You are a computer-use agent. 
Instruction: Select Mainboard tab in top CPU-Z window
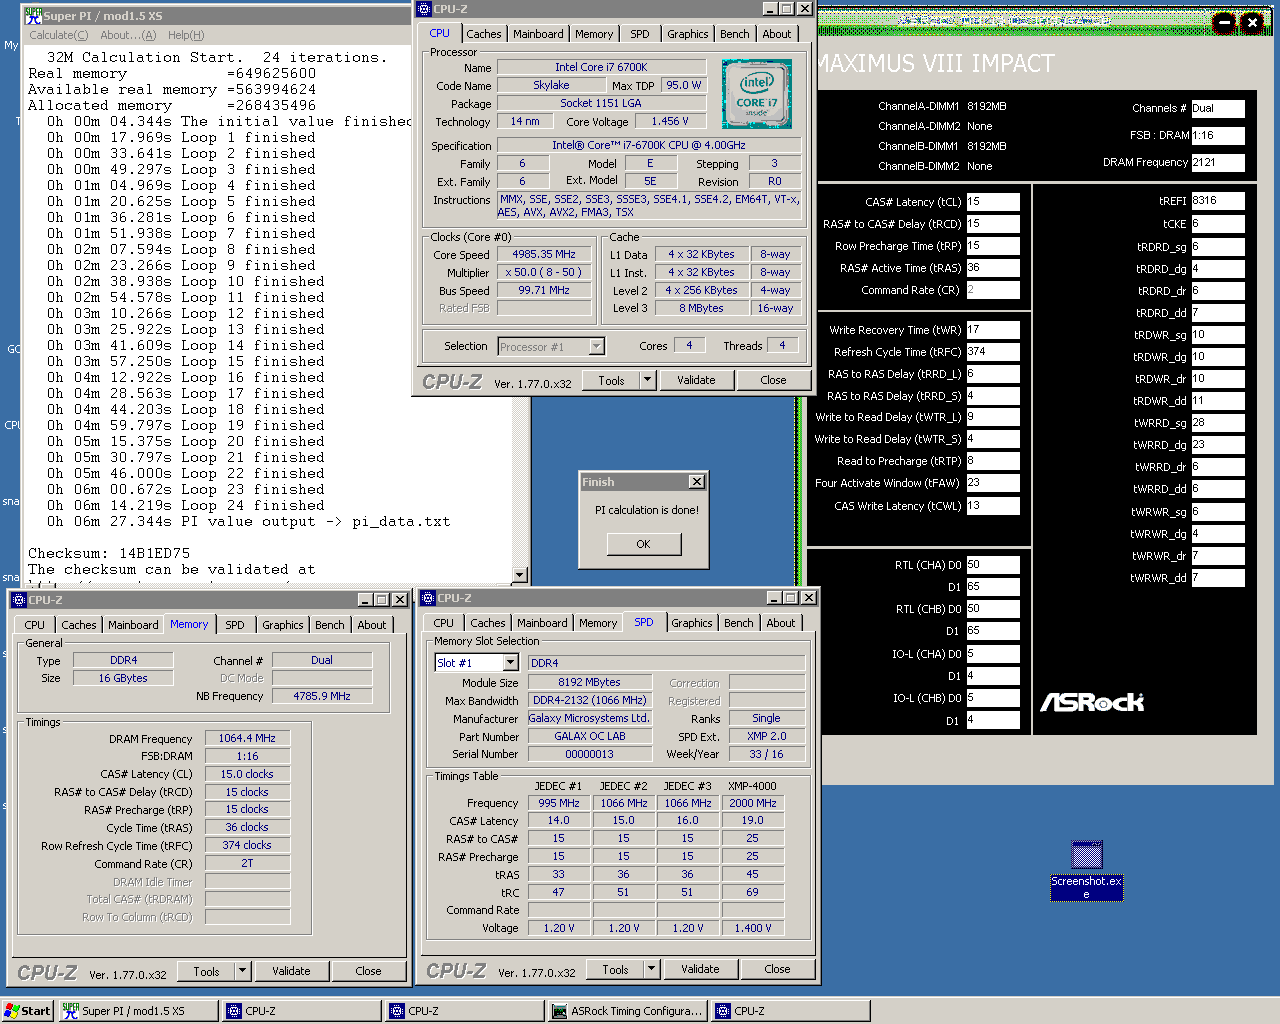(538, 34)
